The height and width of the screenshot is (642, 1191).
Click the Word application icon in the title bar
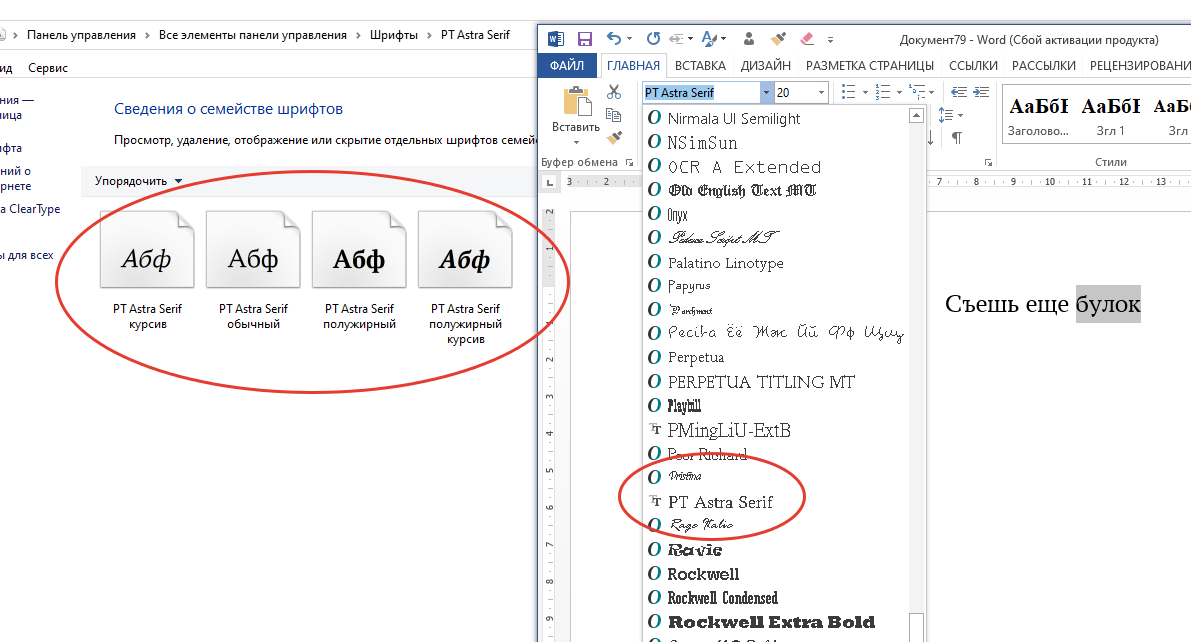pos(556,39)
